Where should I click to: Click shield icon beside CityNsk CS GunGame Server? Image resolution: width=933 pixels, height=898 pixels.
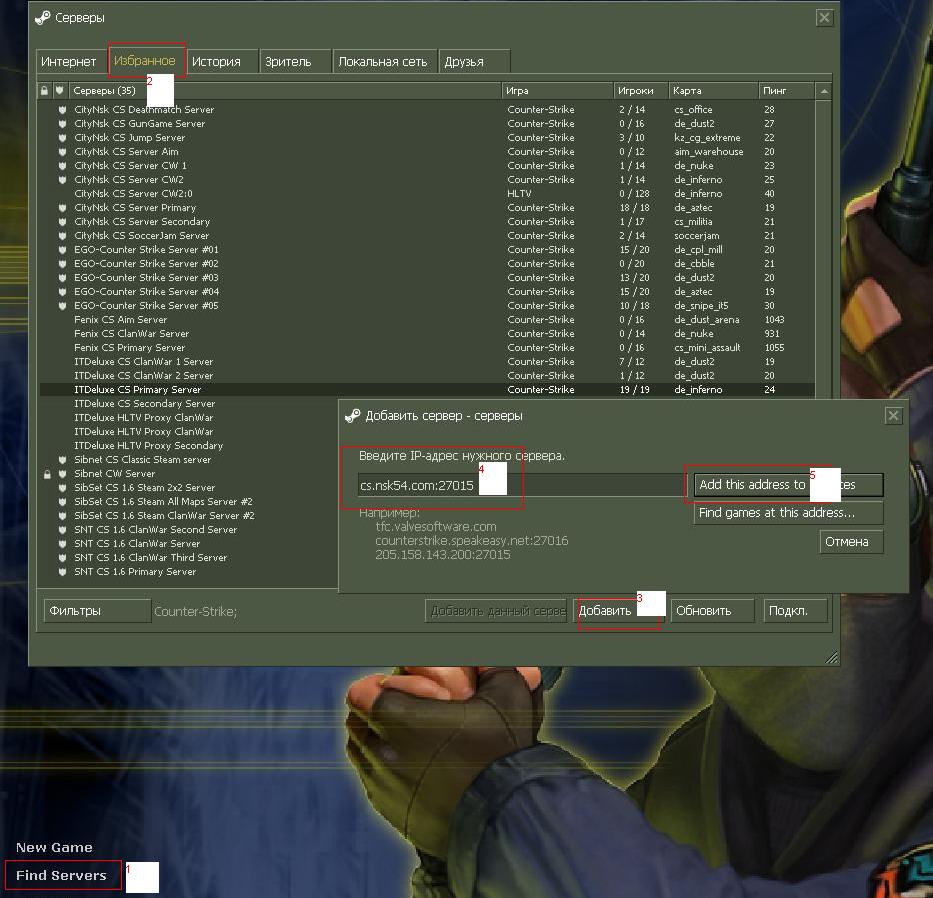62,124
